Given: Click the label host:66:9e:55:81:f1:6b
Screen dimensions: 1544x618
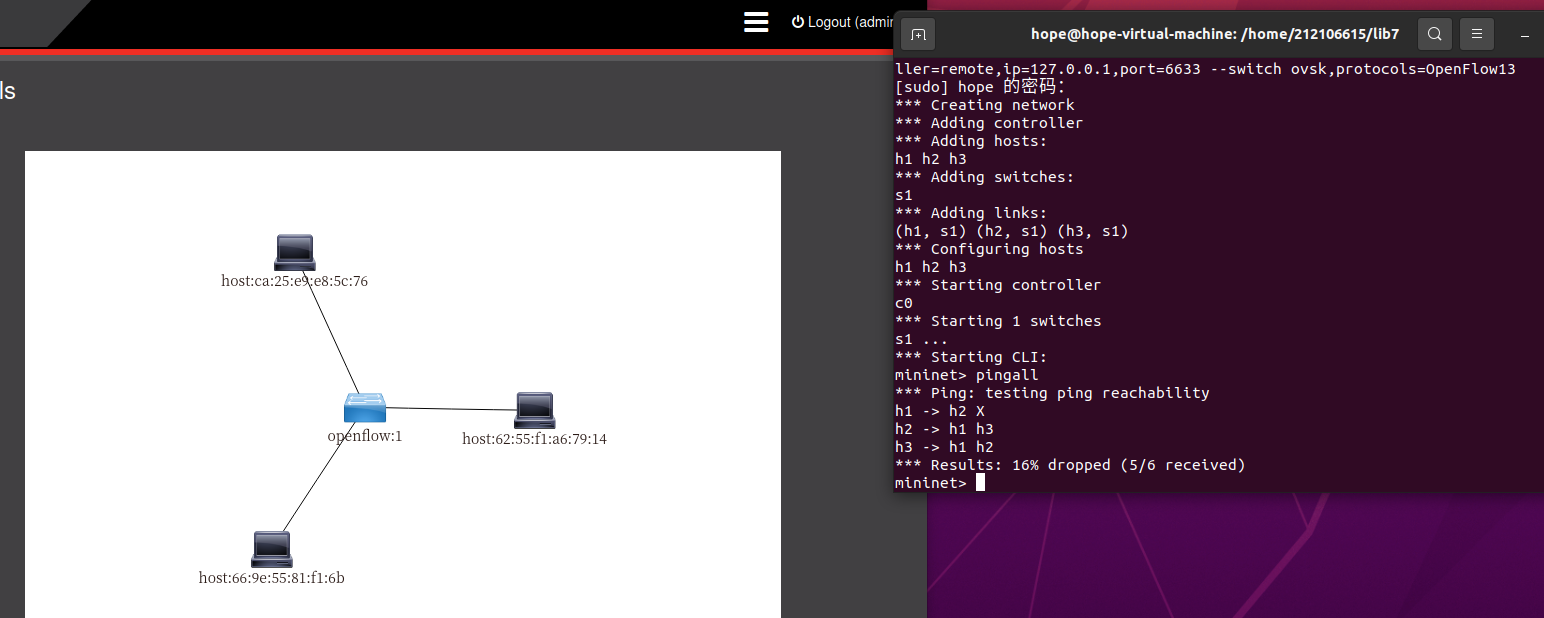Looking at the screenshot, I should pyautogui.click(x=272, y=578).
